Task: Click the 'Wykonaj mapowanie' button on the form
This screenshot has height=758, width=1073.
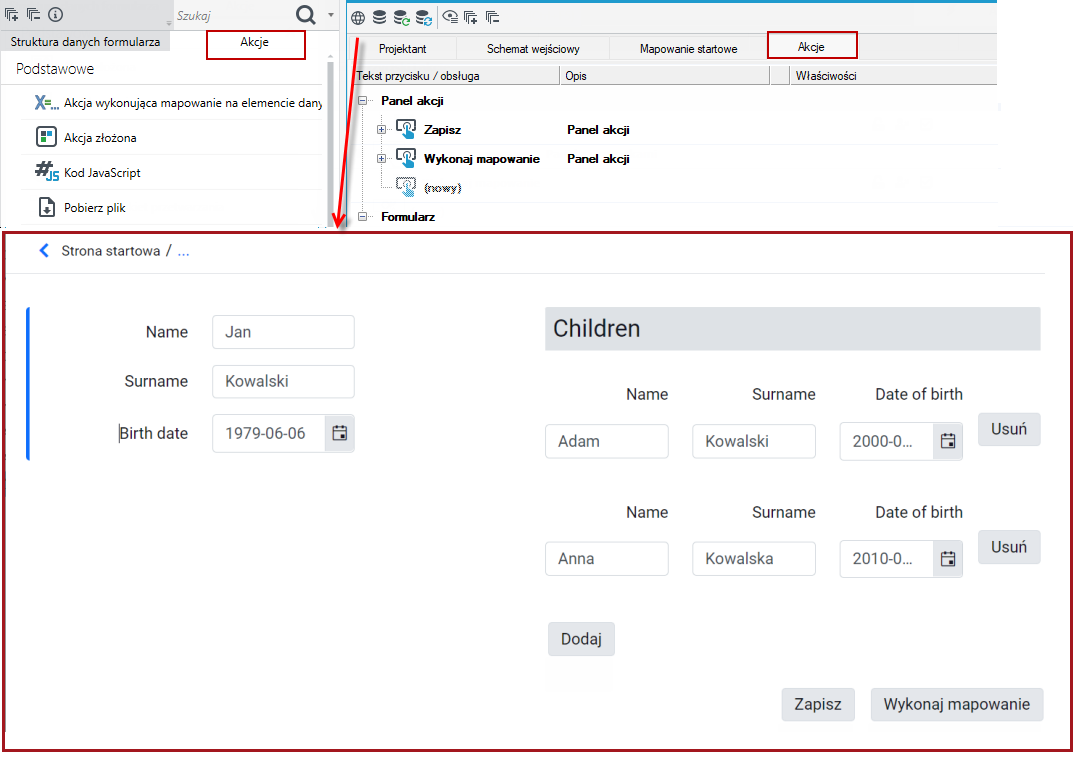Action: click(957, 705)
